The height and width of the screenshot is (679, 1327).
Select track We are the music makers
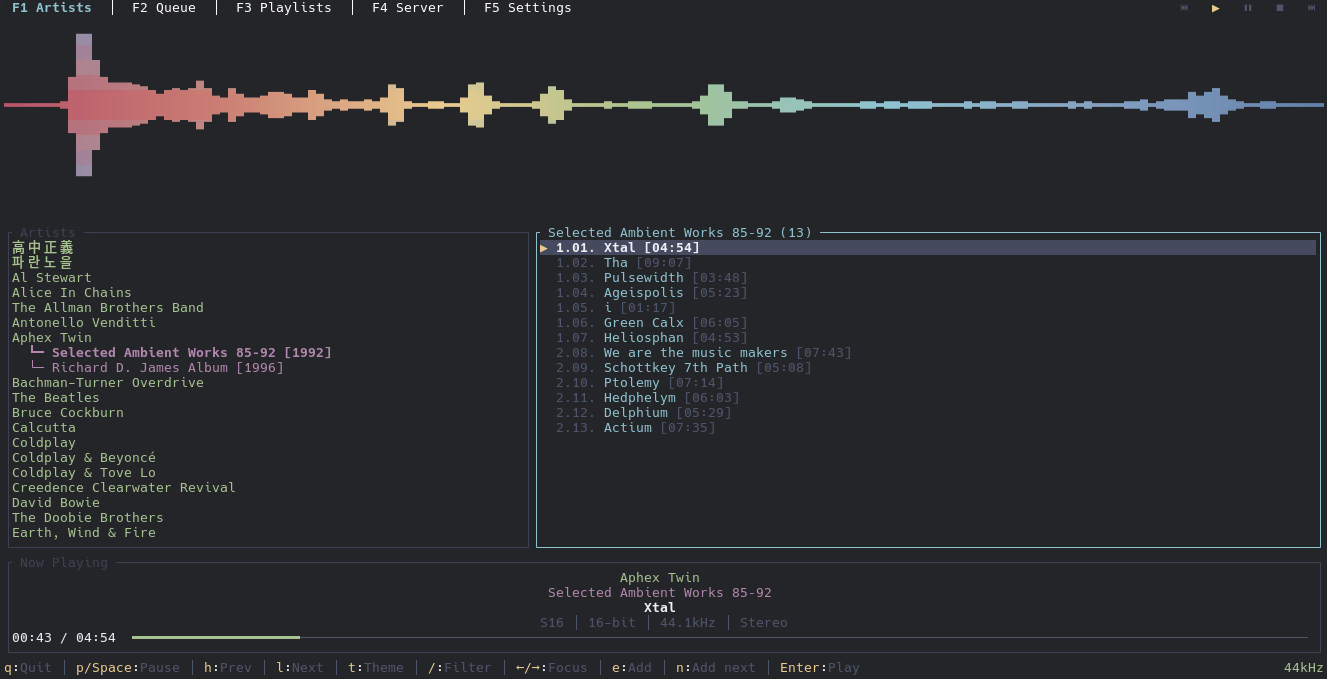click(704, 353)
